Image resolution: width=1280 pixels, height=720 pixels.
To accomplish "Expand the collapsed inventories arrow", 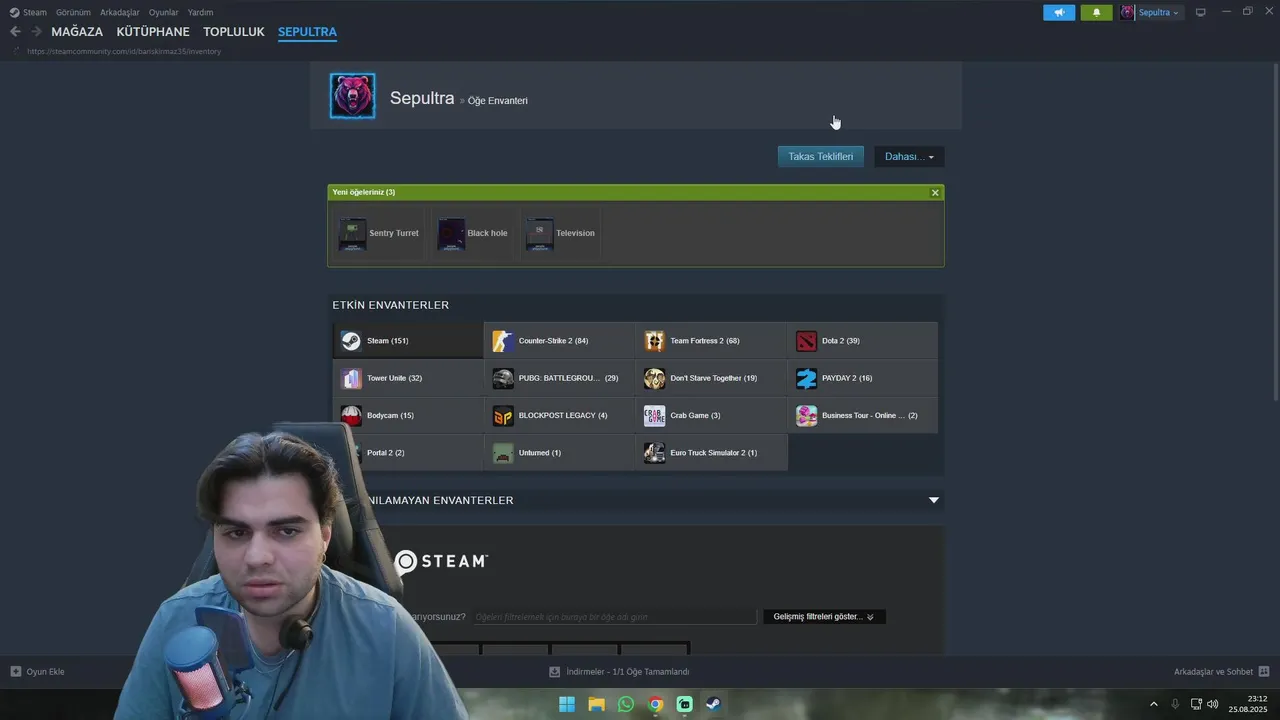I will click(934, 500).
